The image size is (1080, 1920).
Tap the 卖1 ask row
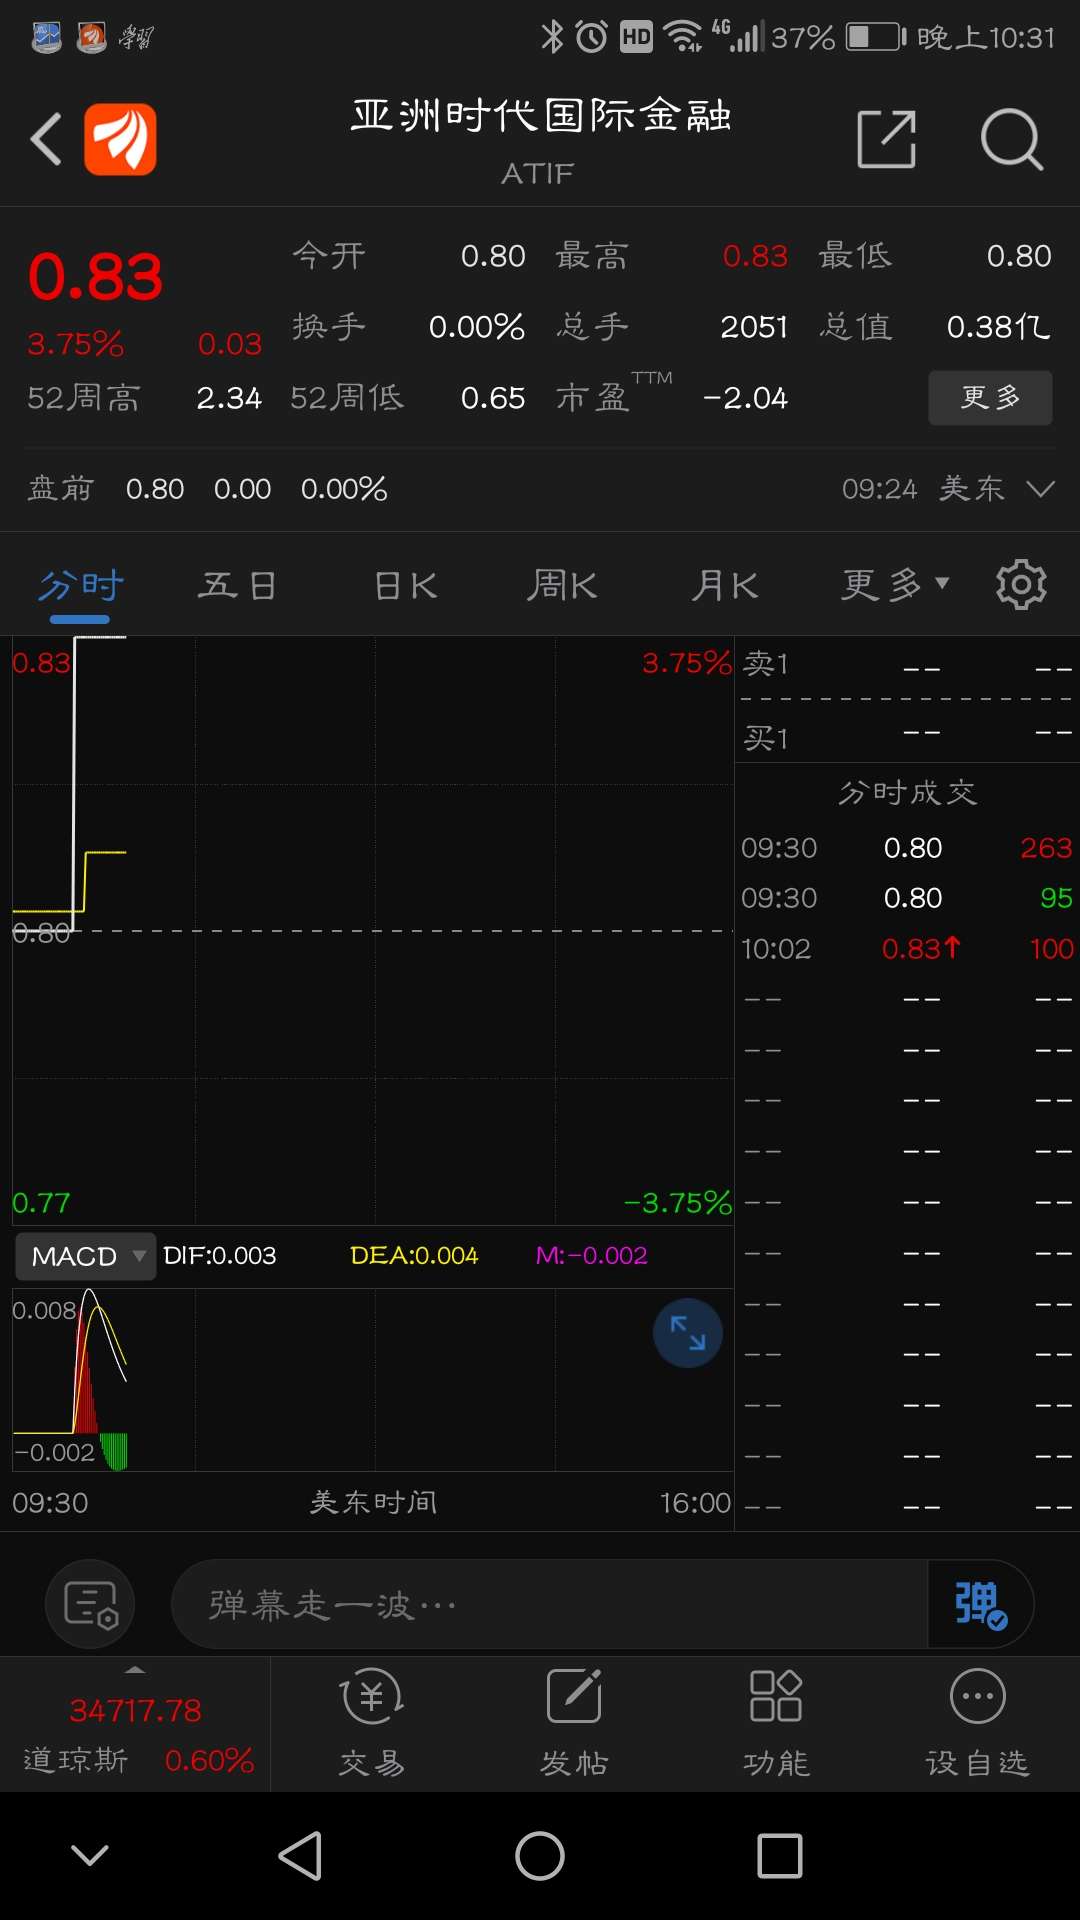coord(907,664)
